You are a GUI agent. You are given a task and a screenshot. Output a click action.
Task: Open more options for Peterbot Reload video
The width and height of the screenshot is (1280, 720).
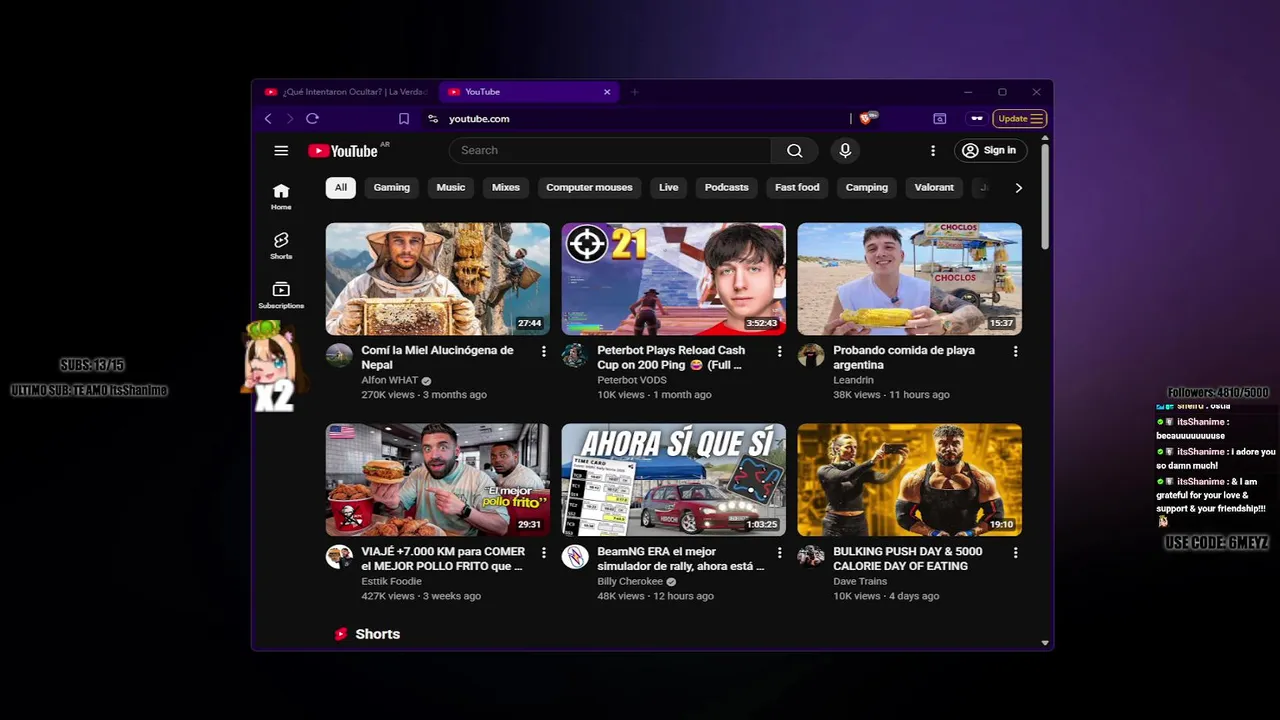pos(780,352)
